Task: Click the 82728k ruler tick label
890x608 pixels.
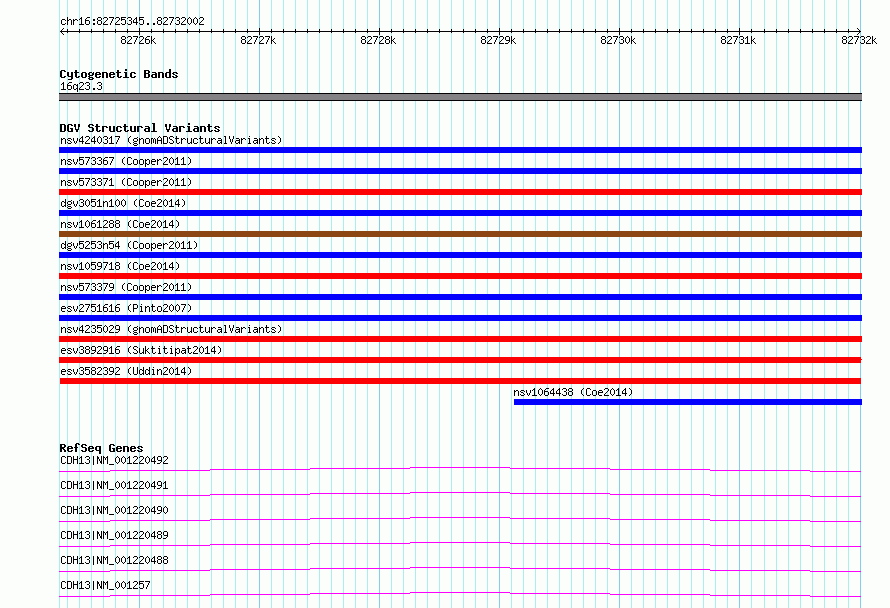Action: [x=378, y=40]
